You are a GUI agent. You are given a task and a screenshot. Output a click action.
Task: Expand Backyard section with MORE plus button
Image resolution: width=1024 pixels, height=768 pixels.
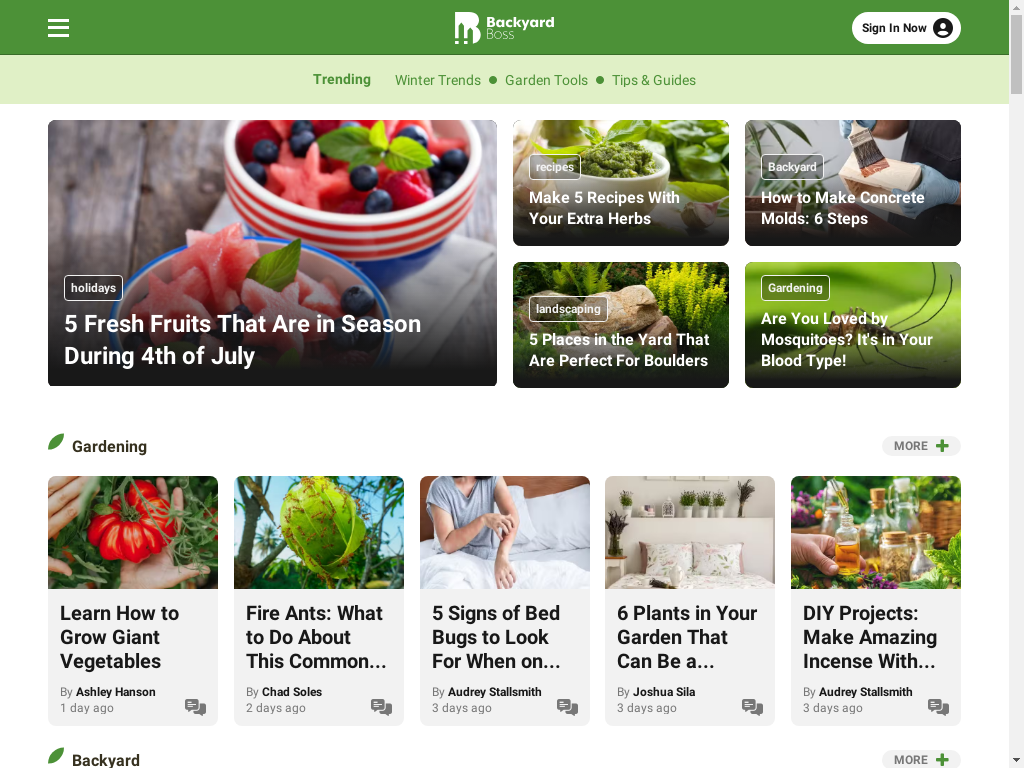pos(921,760)
